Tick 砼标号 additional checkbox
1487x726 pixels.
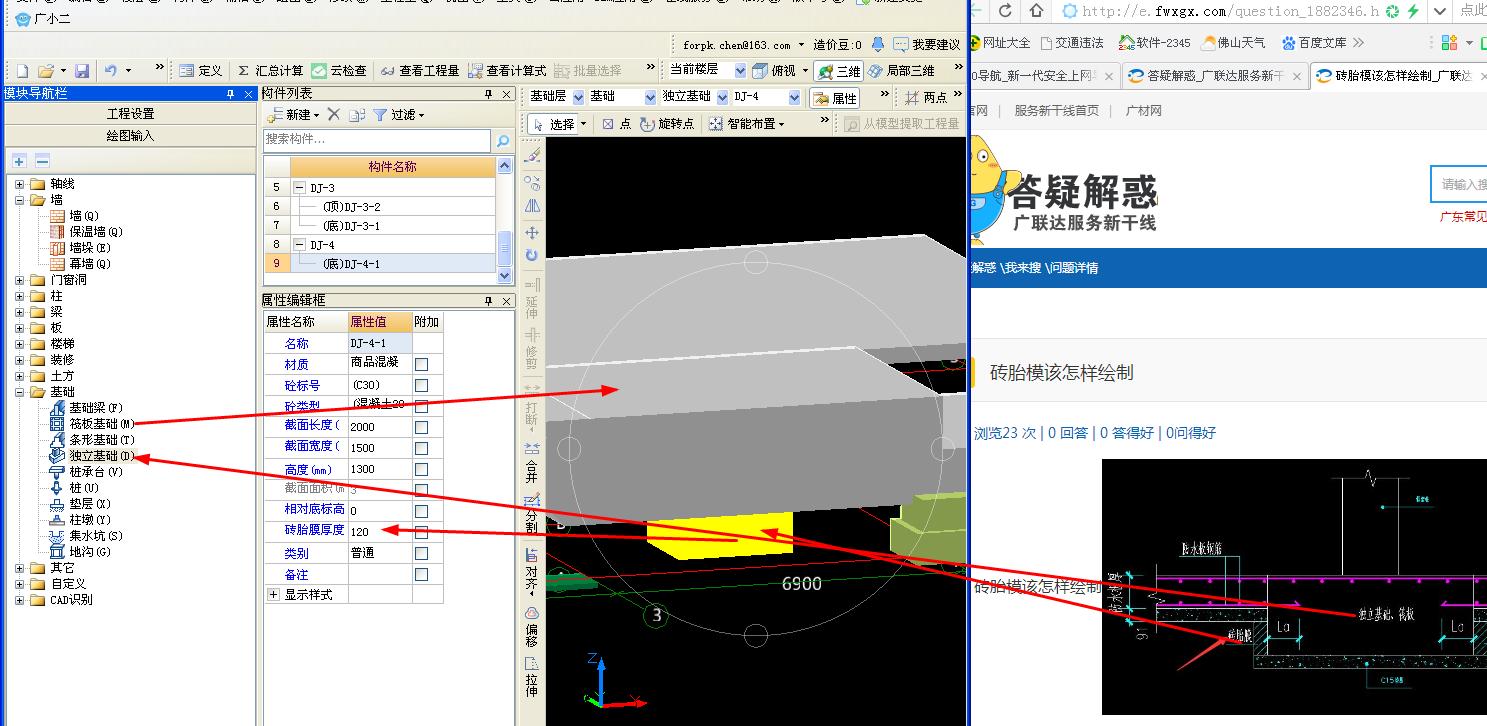[x=421, y=385]
